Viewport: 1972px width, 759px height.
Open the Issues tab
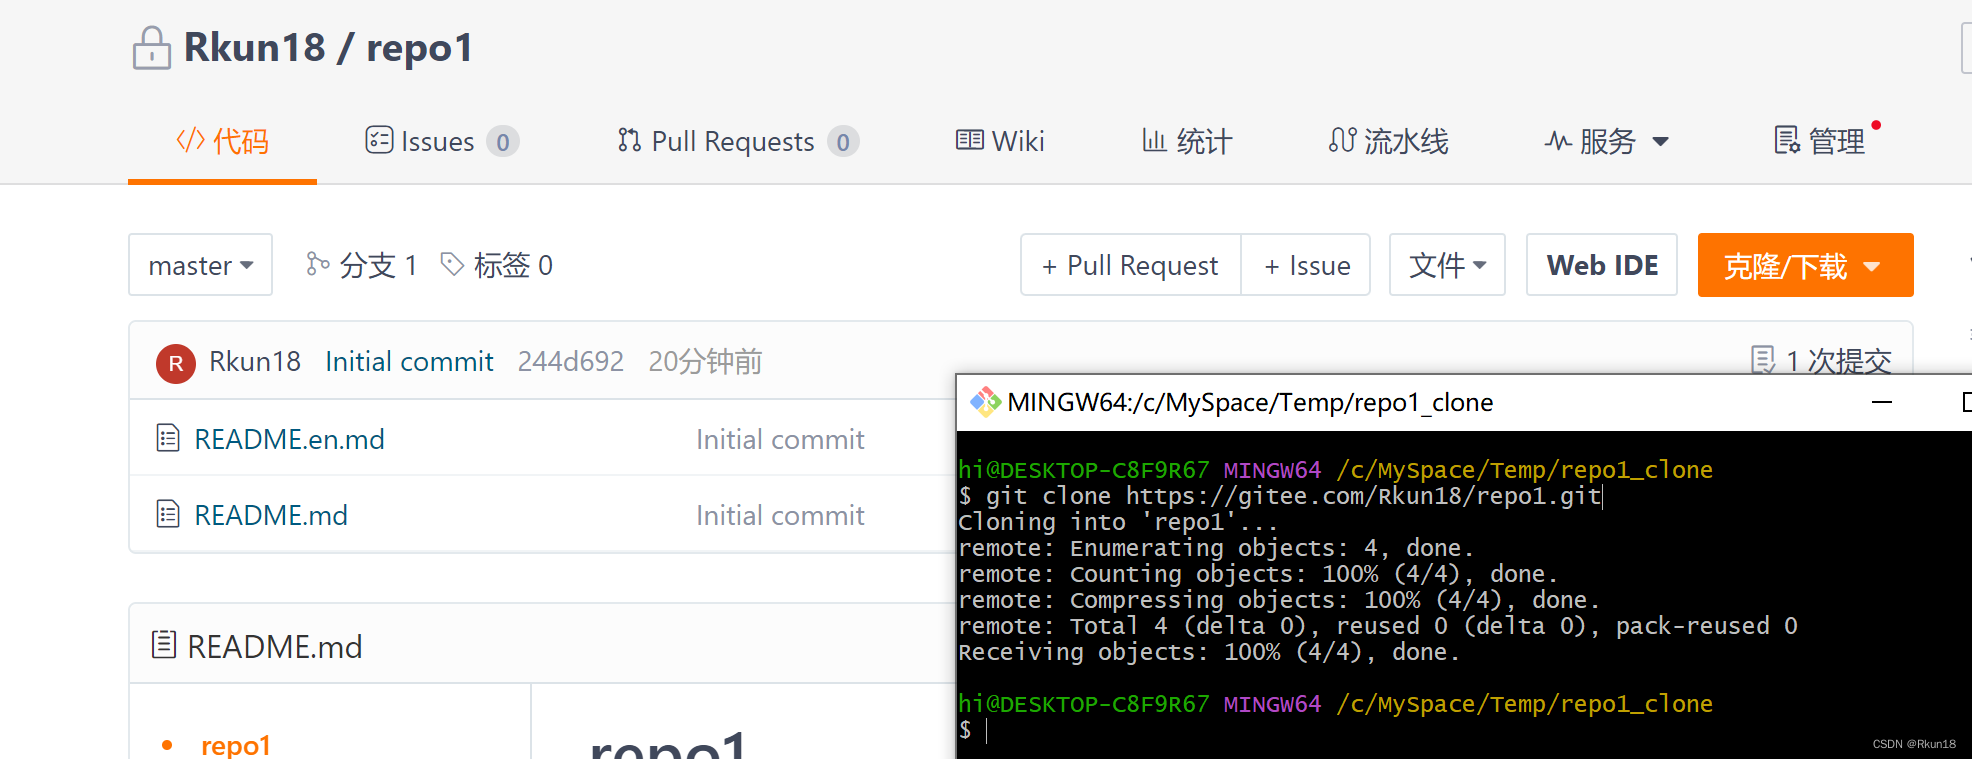(442, 141)
